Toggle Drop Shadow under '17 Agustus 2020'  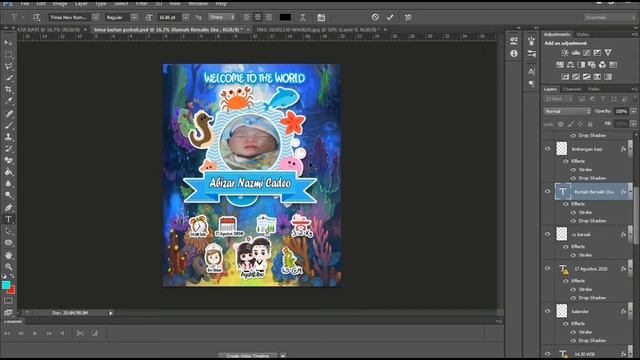573,298
